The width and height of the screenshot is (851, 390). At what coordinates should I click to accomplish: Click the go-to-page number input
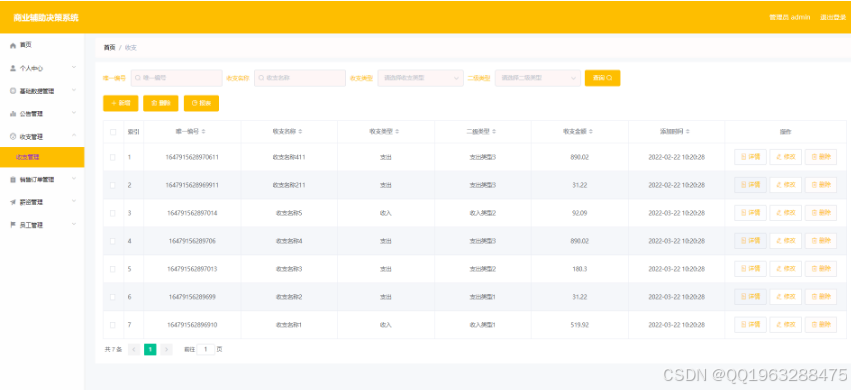pos(206,349)
